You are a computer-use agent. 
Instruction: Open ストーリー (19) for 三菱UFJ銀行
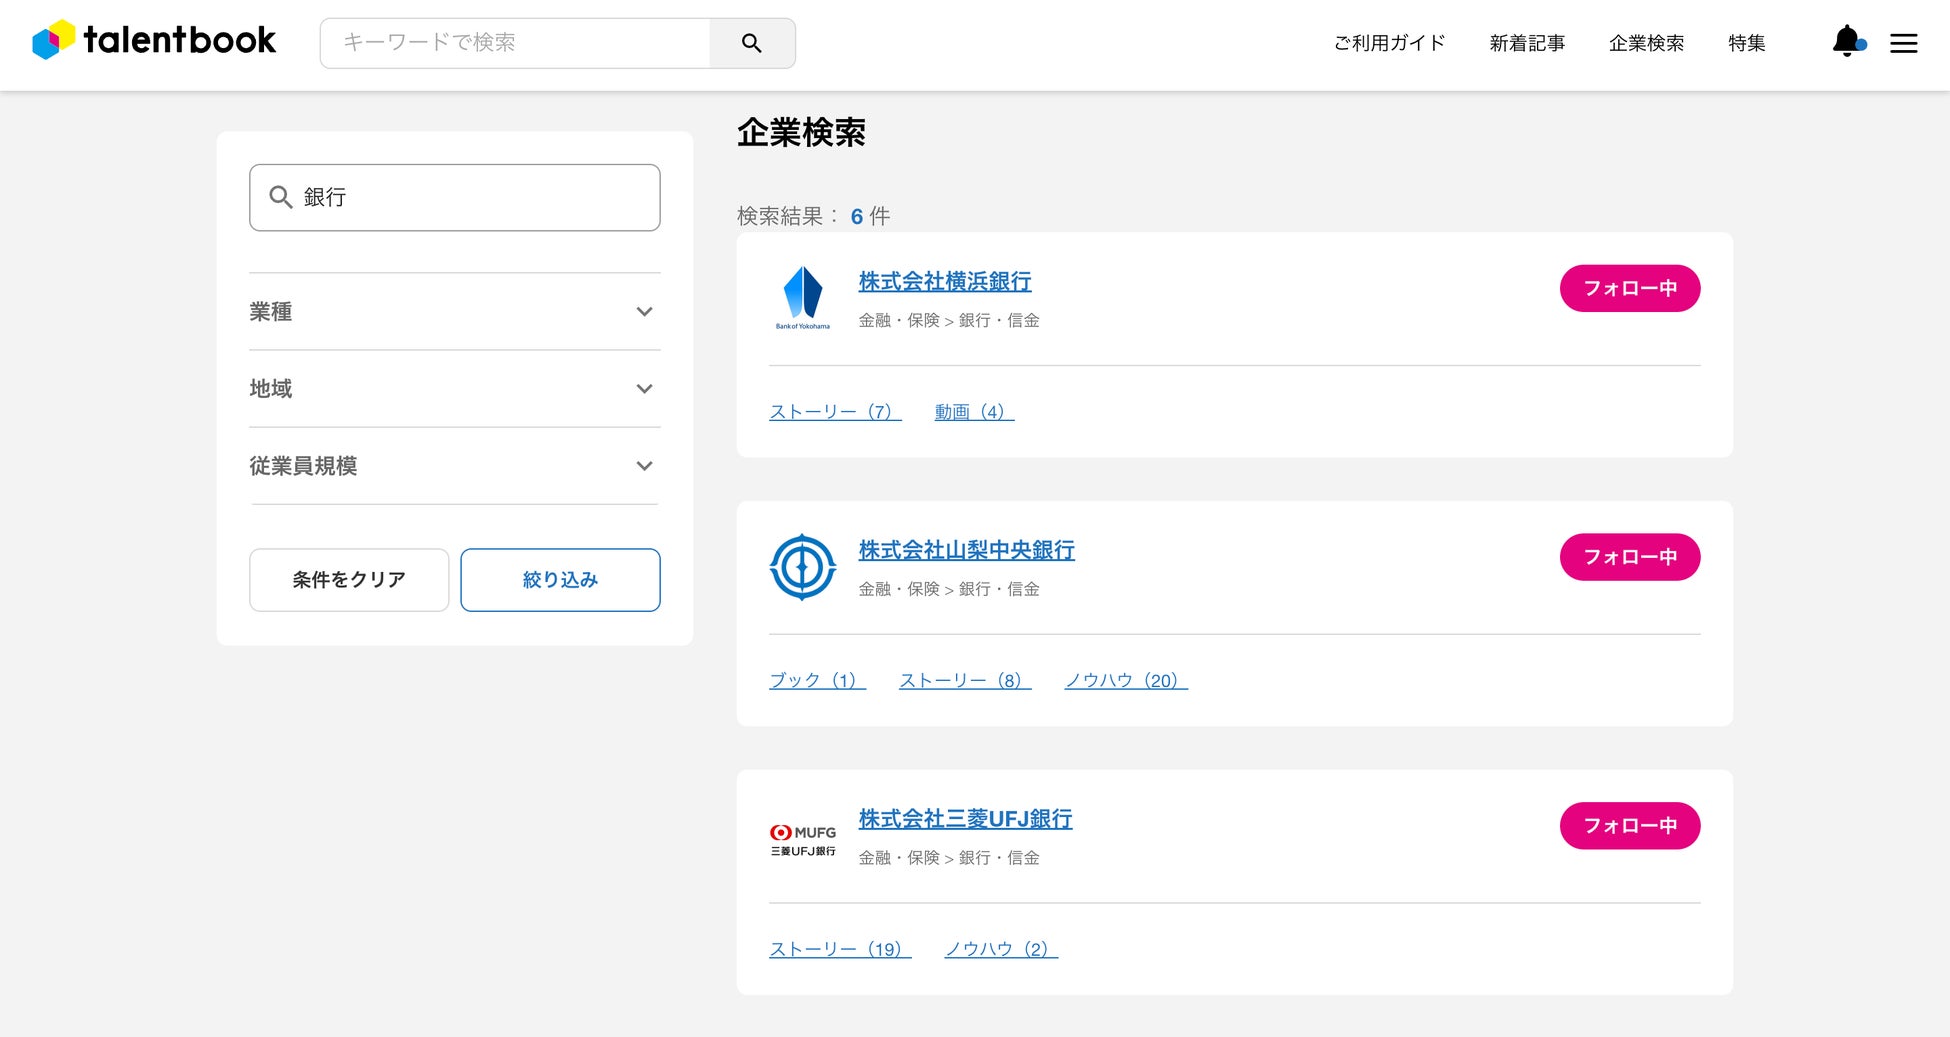click(840, 949)
